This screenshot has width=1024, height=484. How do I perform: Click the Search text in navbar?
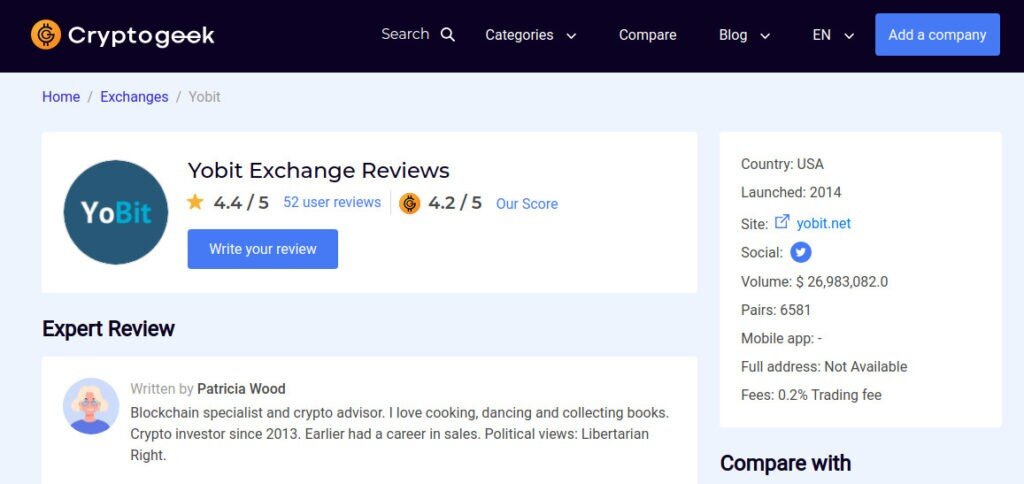pyautogui.click(x=405, y=34)
